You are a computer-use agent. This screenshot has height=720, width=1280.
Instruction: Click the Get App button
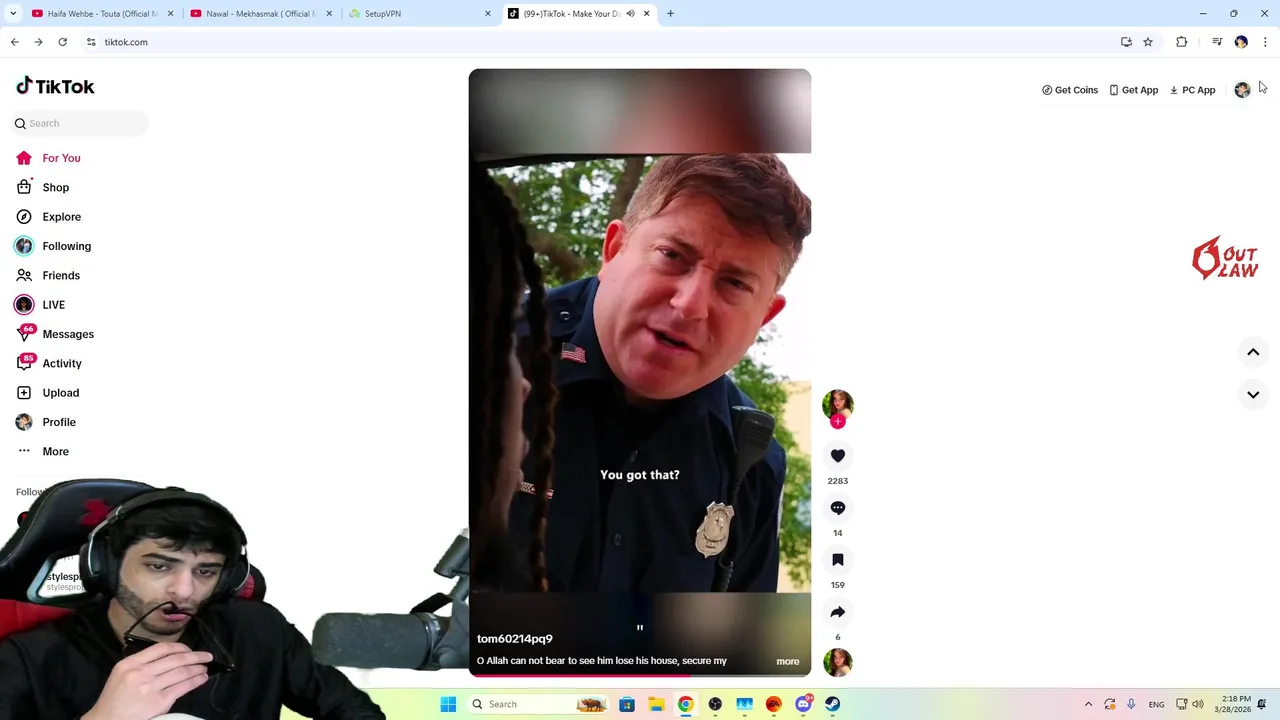(1134, 90)
